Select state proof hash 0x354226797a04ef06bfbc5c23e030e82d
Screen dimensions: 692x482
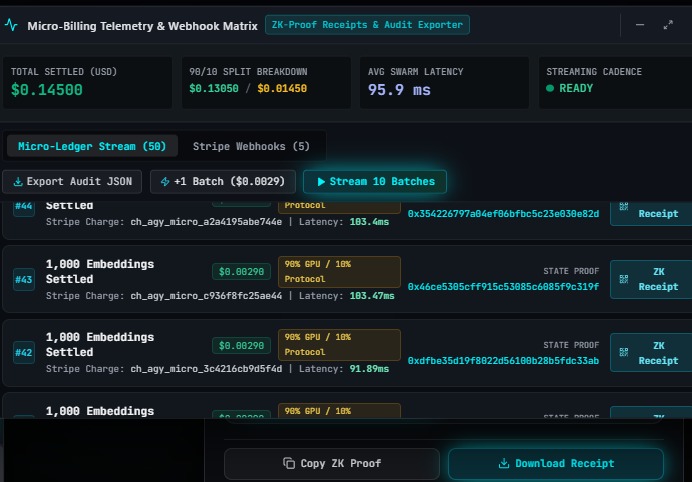coord(504,214)
